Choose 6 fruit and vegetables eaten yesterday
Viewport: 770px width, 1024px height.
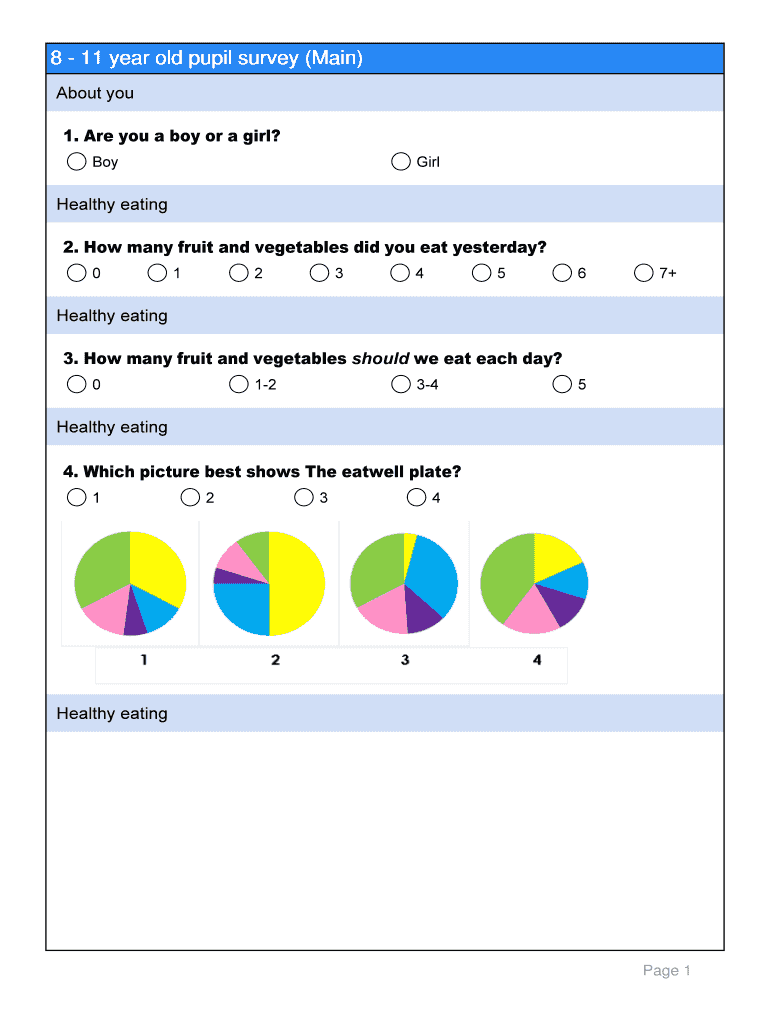pyautogui.click(x=563, y=273)
